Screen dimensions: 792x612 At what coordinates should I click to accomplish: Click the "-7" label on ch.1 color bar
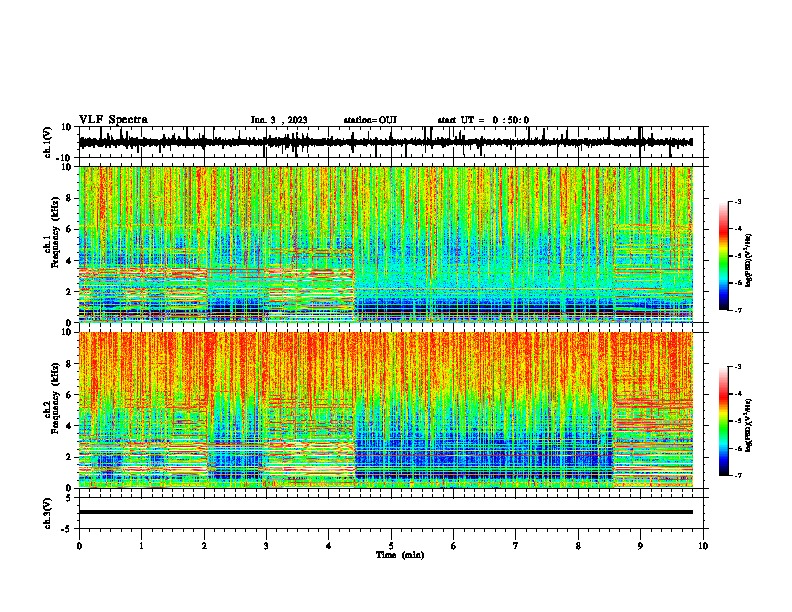tap(737, 310)
